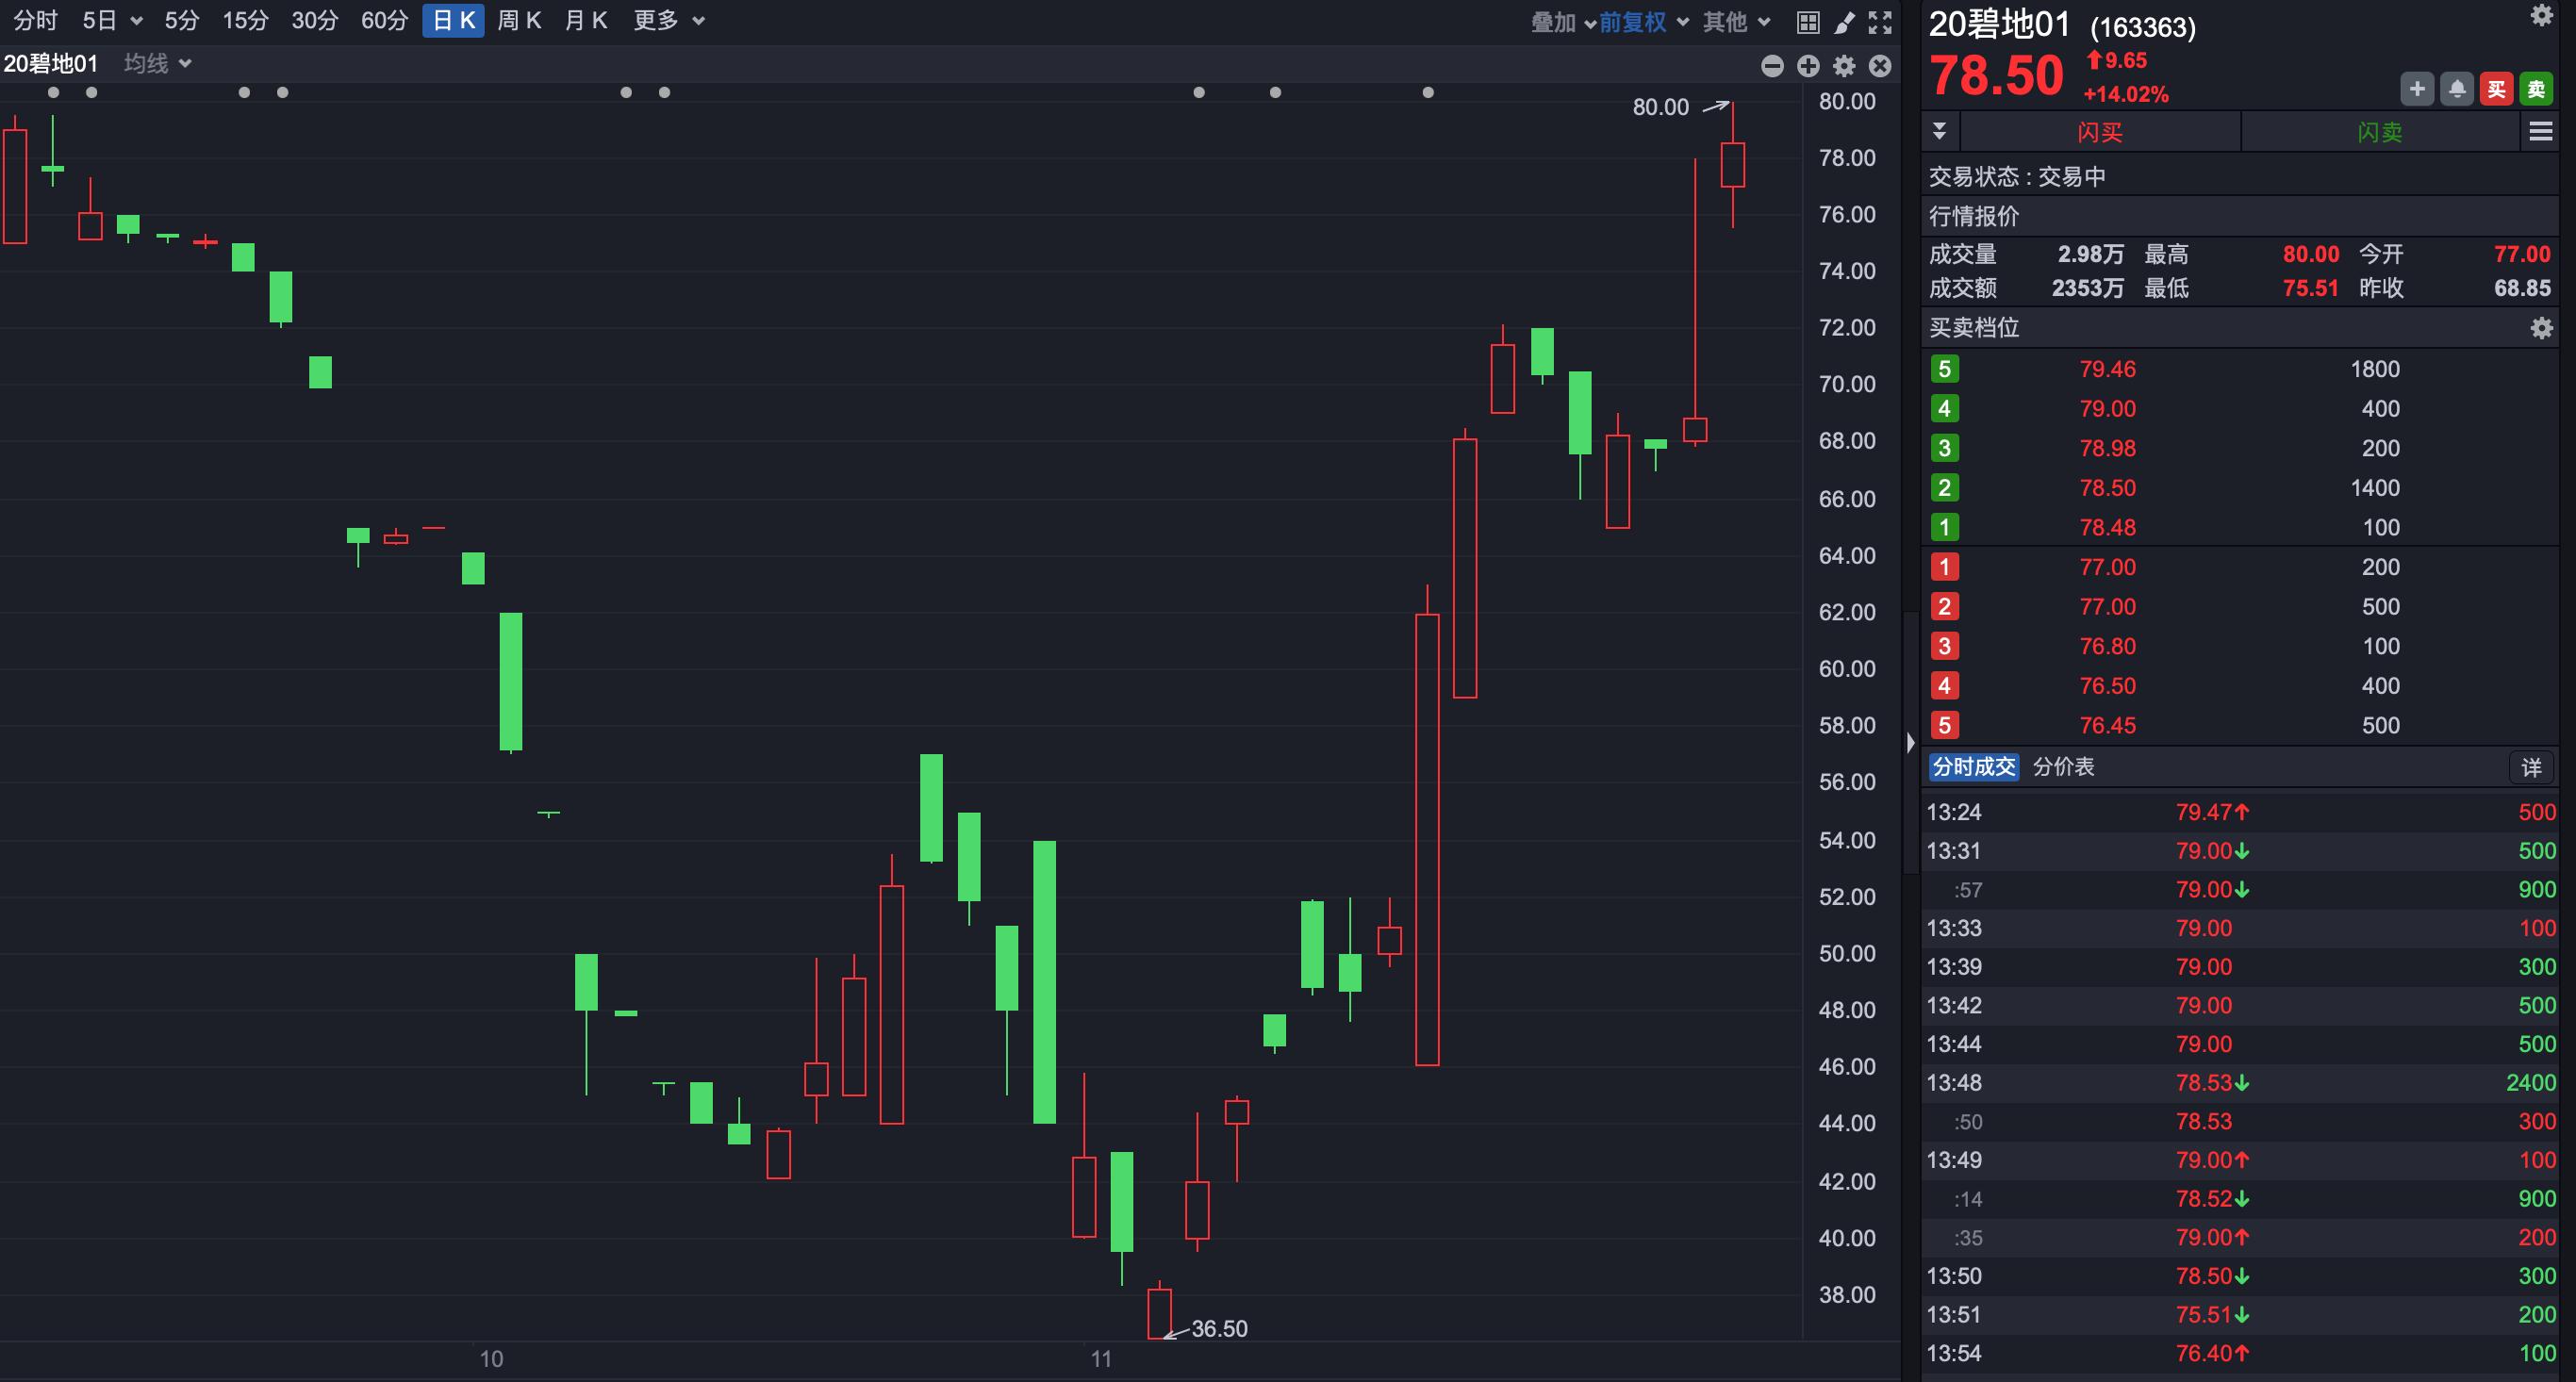Viewport: 2576px width, 1382px height.
Task: Open the 叠加 overlay dropdown
Action: pyautogui.click(x=1563, y=22)
